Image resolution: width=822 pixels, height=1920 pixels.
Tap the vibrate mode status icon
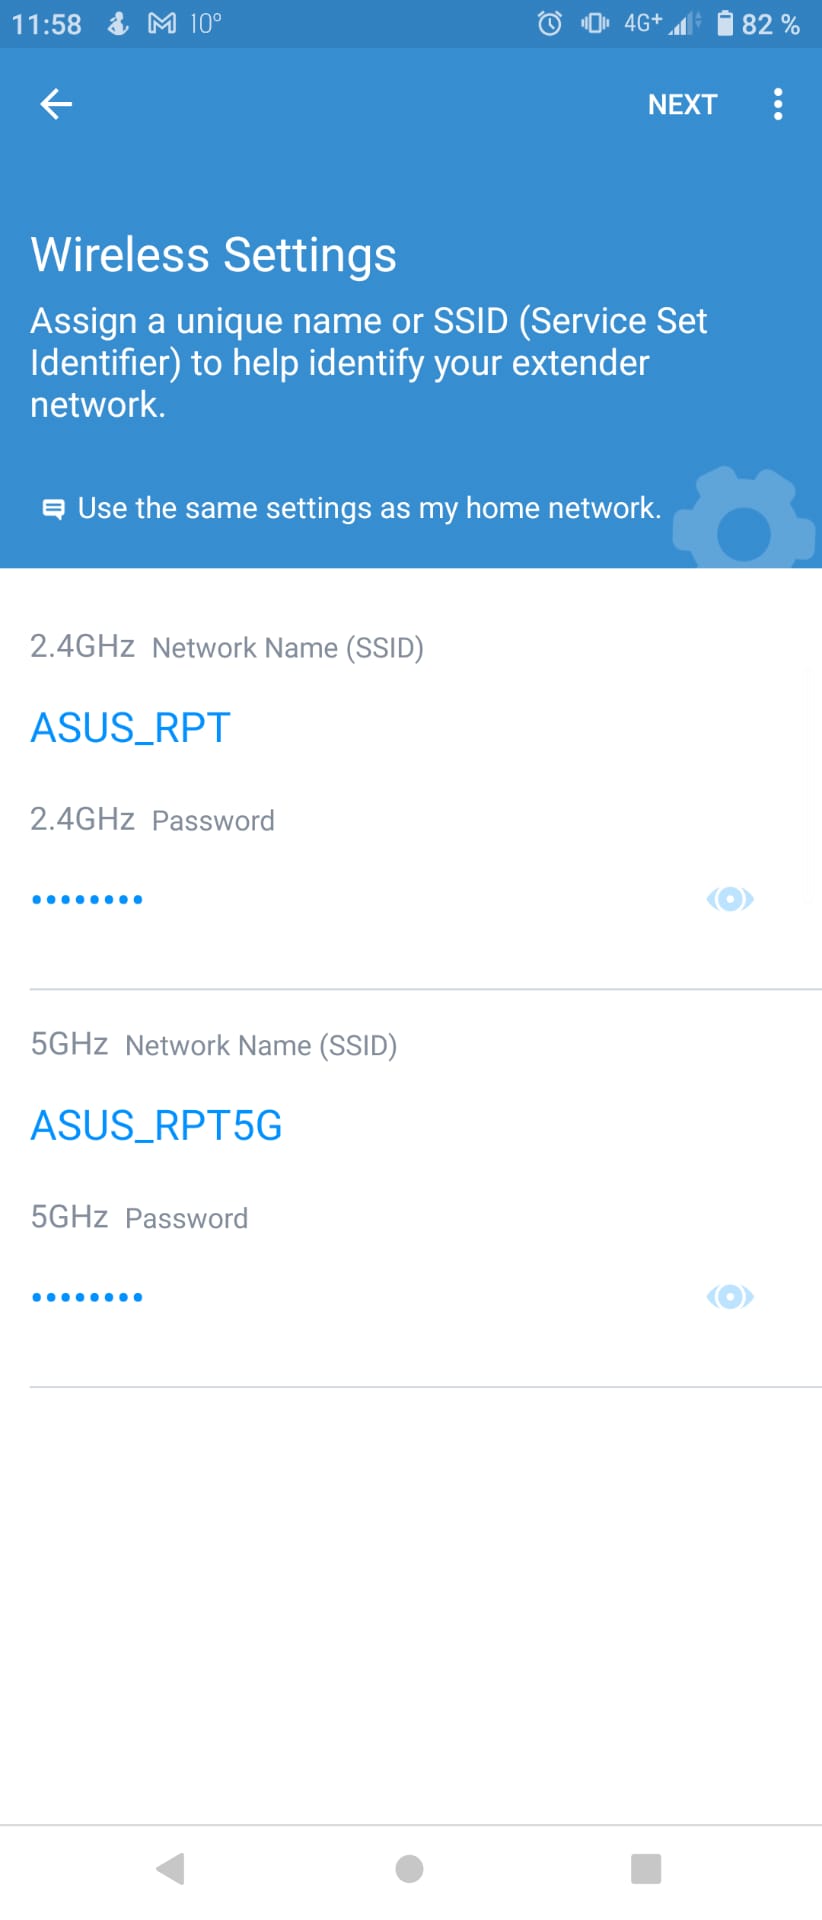pyautogui.click(x=595, y=23)
